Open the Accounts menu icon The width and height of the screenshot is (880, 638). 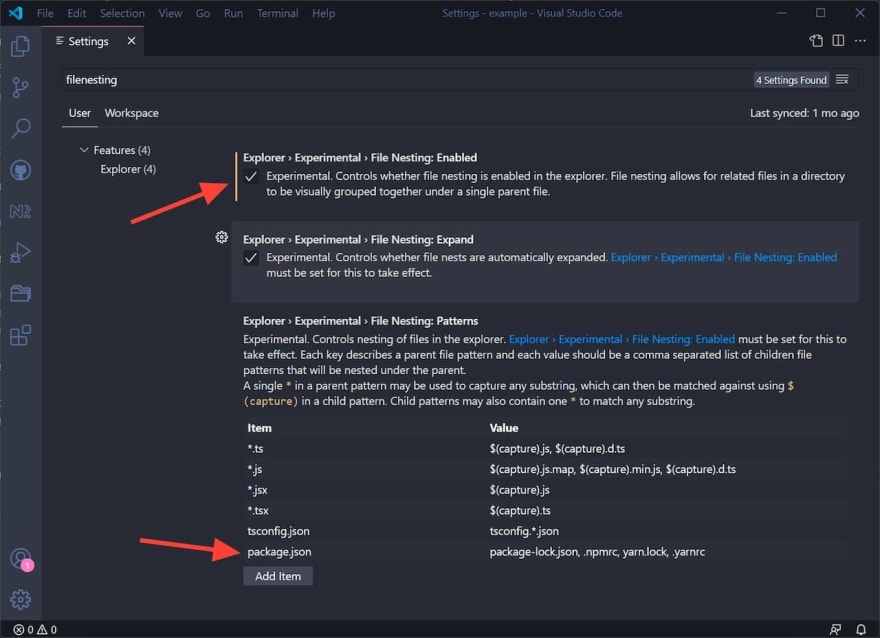tap(21, 559)
